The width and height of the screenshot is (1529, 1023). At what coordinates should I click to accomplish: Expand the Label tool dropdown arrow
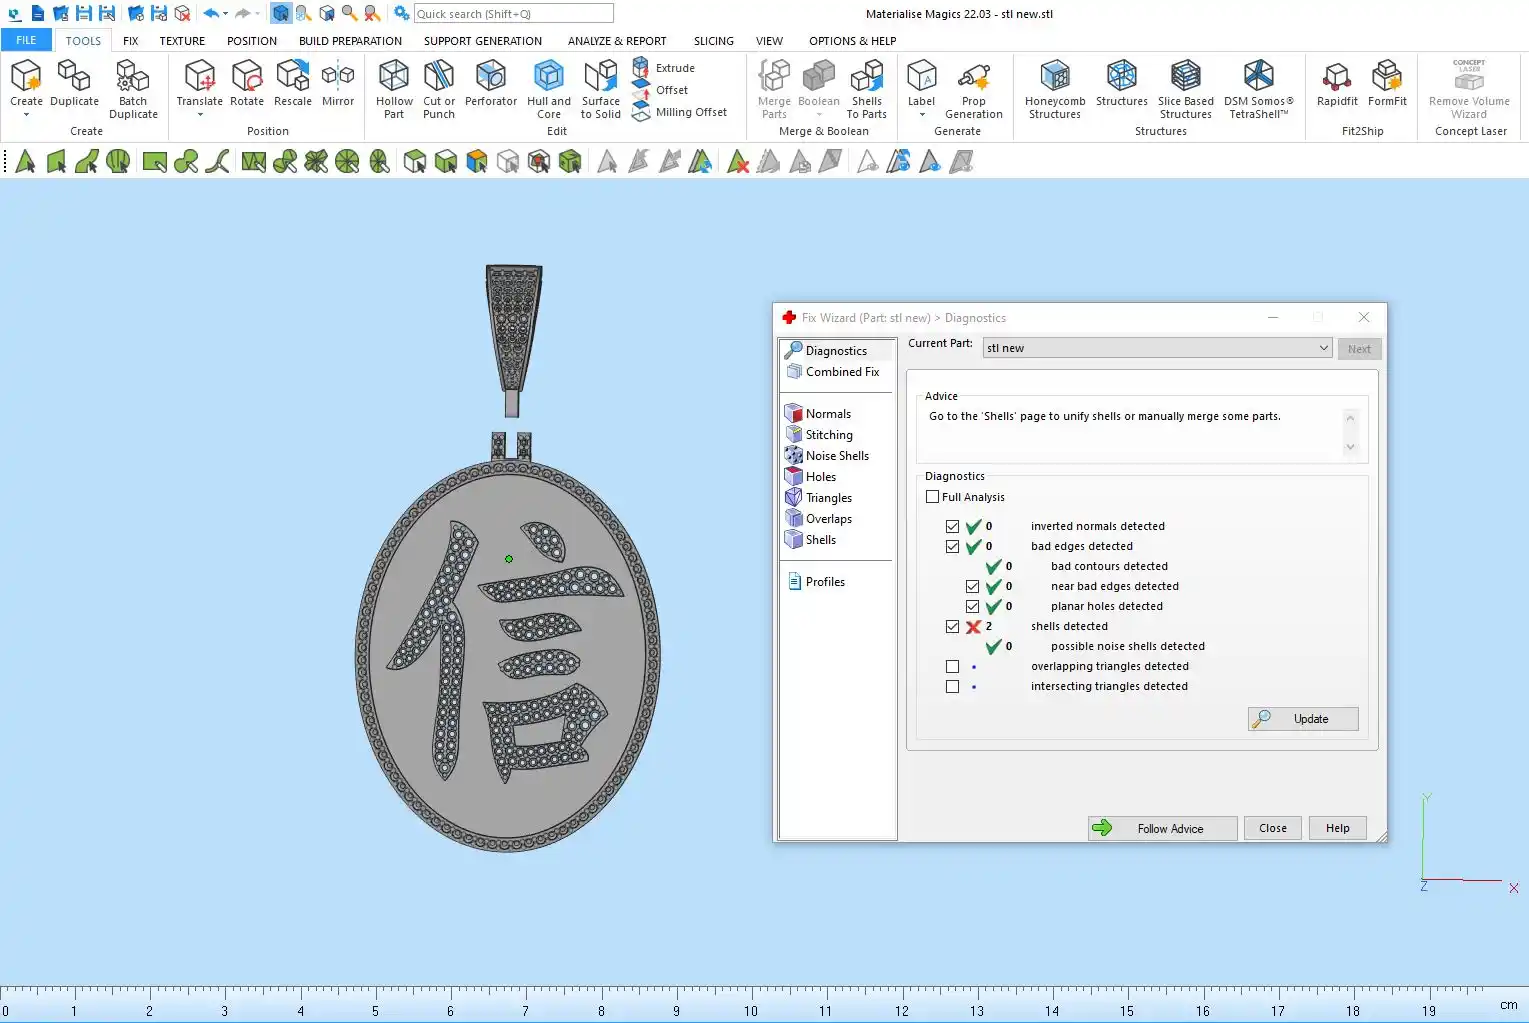[921, 115]
